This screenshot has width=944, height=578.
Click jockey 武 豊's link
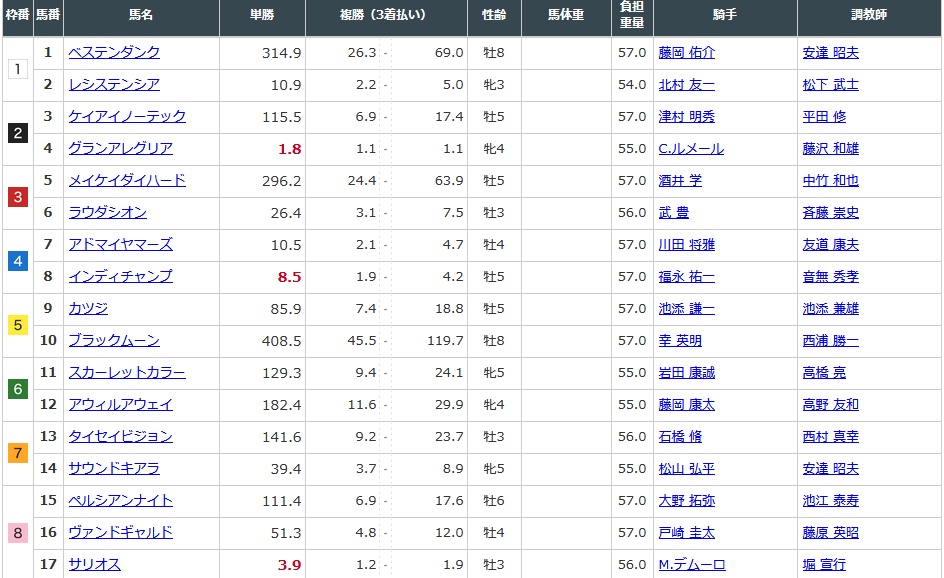tap(673, 213)
